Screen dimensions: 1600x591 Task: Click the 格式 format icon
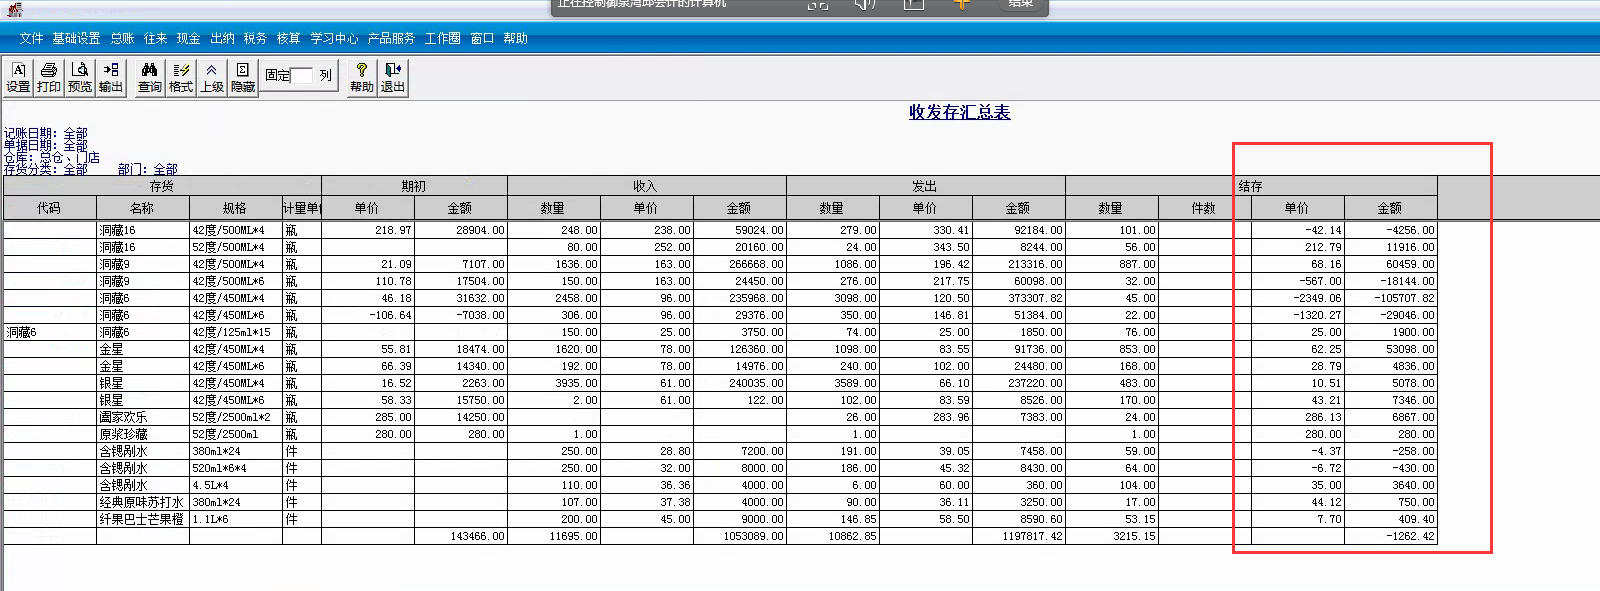click(x=181, y=77)
